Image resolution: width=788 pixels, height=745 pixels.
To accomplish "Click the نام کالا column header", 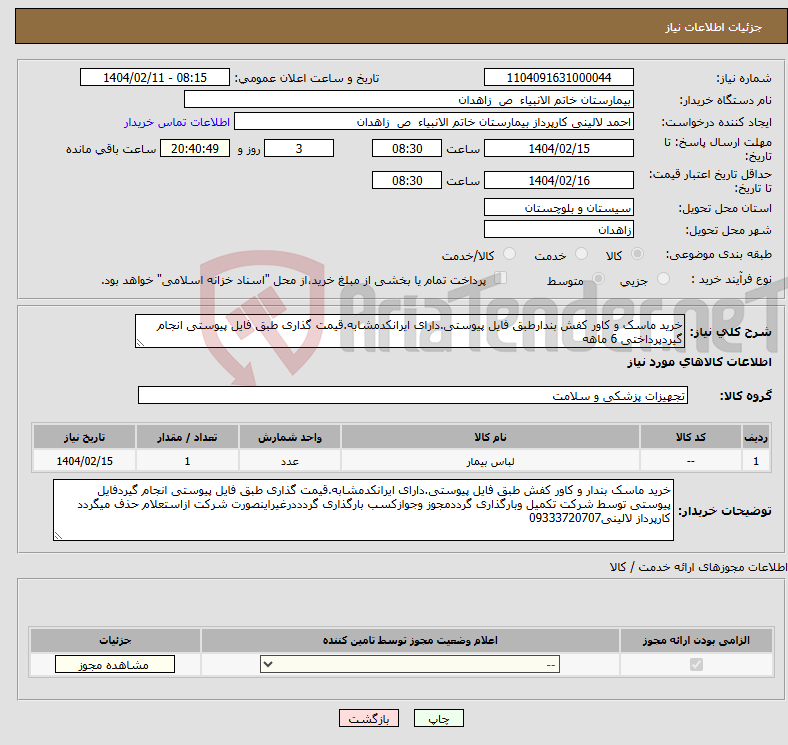I will (490, 437).
